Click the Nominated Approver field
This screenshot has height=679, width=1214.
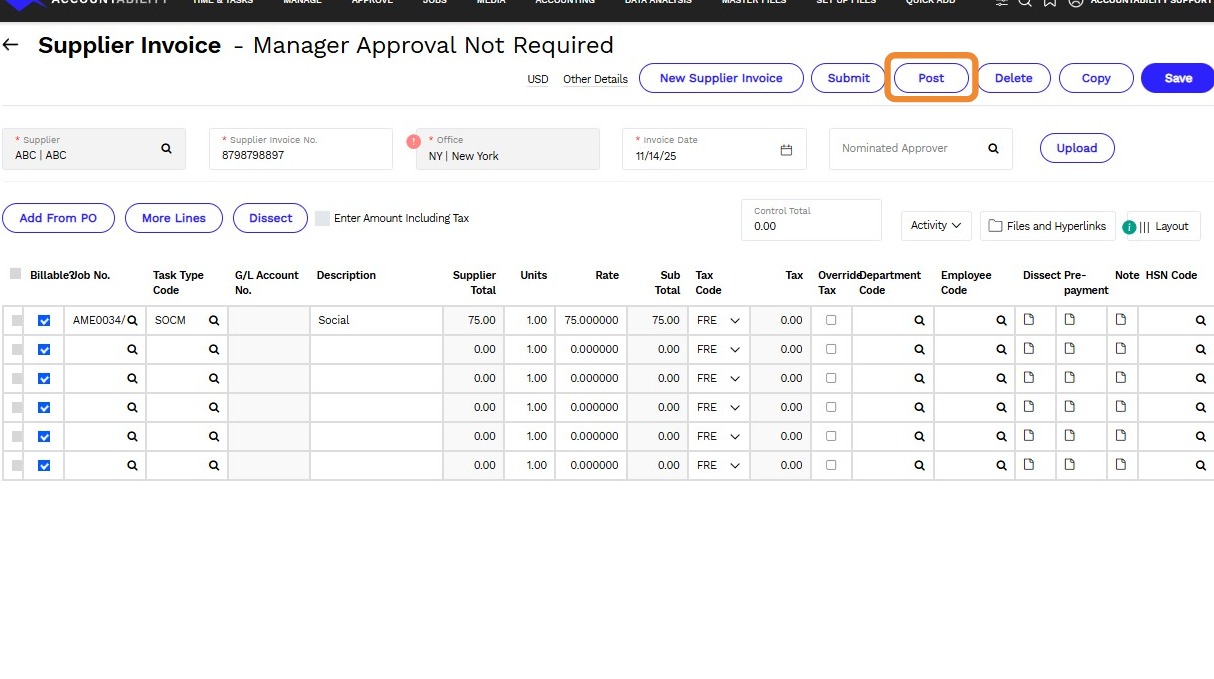(921, 149)
